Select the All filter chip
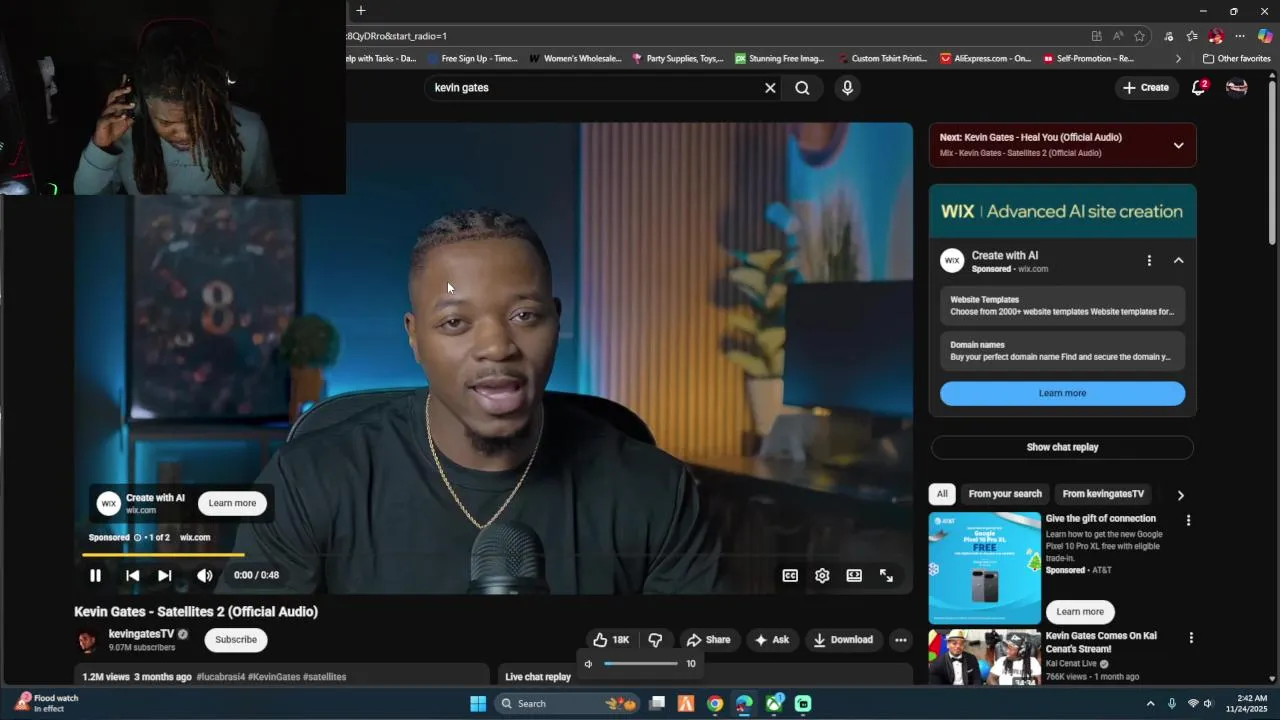This screenshot has height=720, width=1280. 942,494
